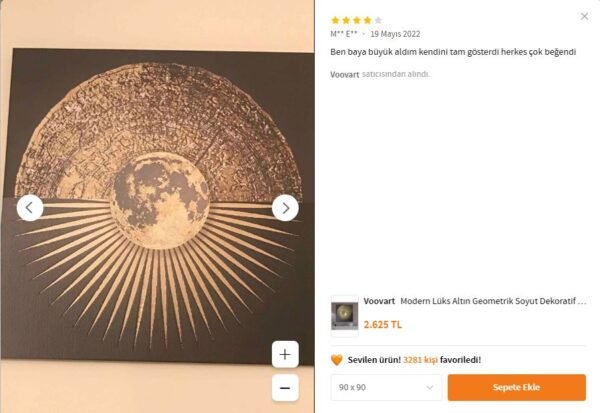Click the Voovart brand name beside product title
This screenshot has height=413, width=600.
379,300
